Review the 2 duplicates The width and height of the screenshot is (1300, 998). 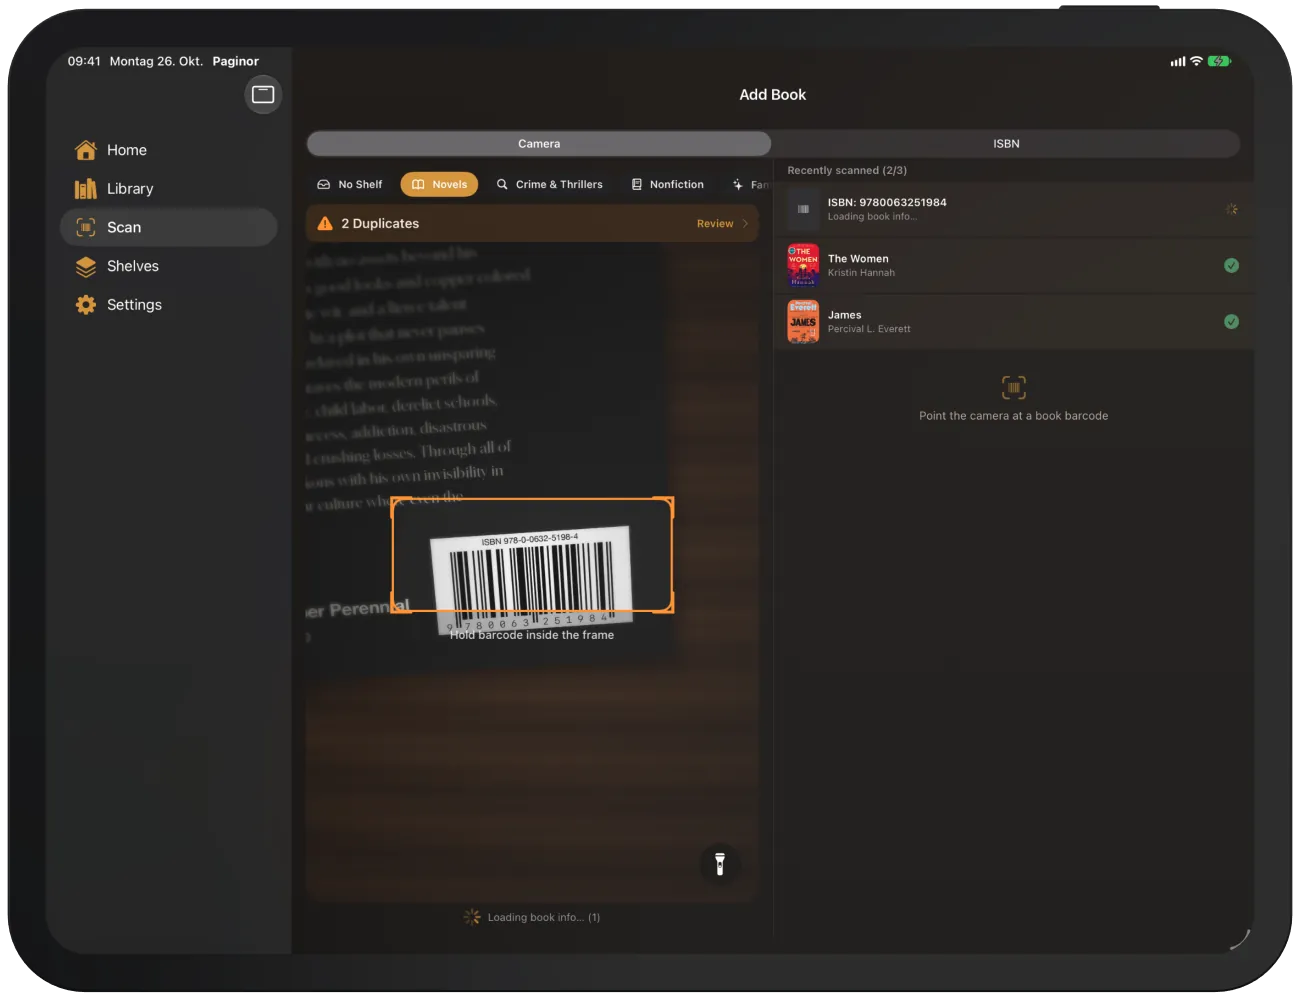click(722, 224)
